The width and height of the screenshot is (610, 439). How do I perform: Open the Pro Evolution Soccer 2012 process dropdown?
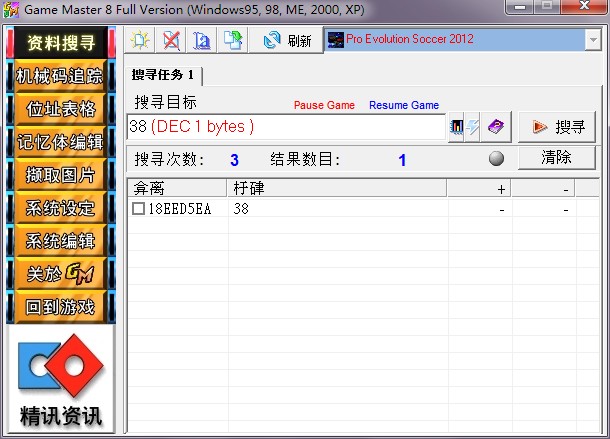593,40
